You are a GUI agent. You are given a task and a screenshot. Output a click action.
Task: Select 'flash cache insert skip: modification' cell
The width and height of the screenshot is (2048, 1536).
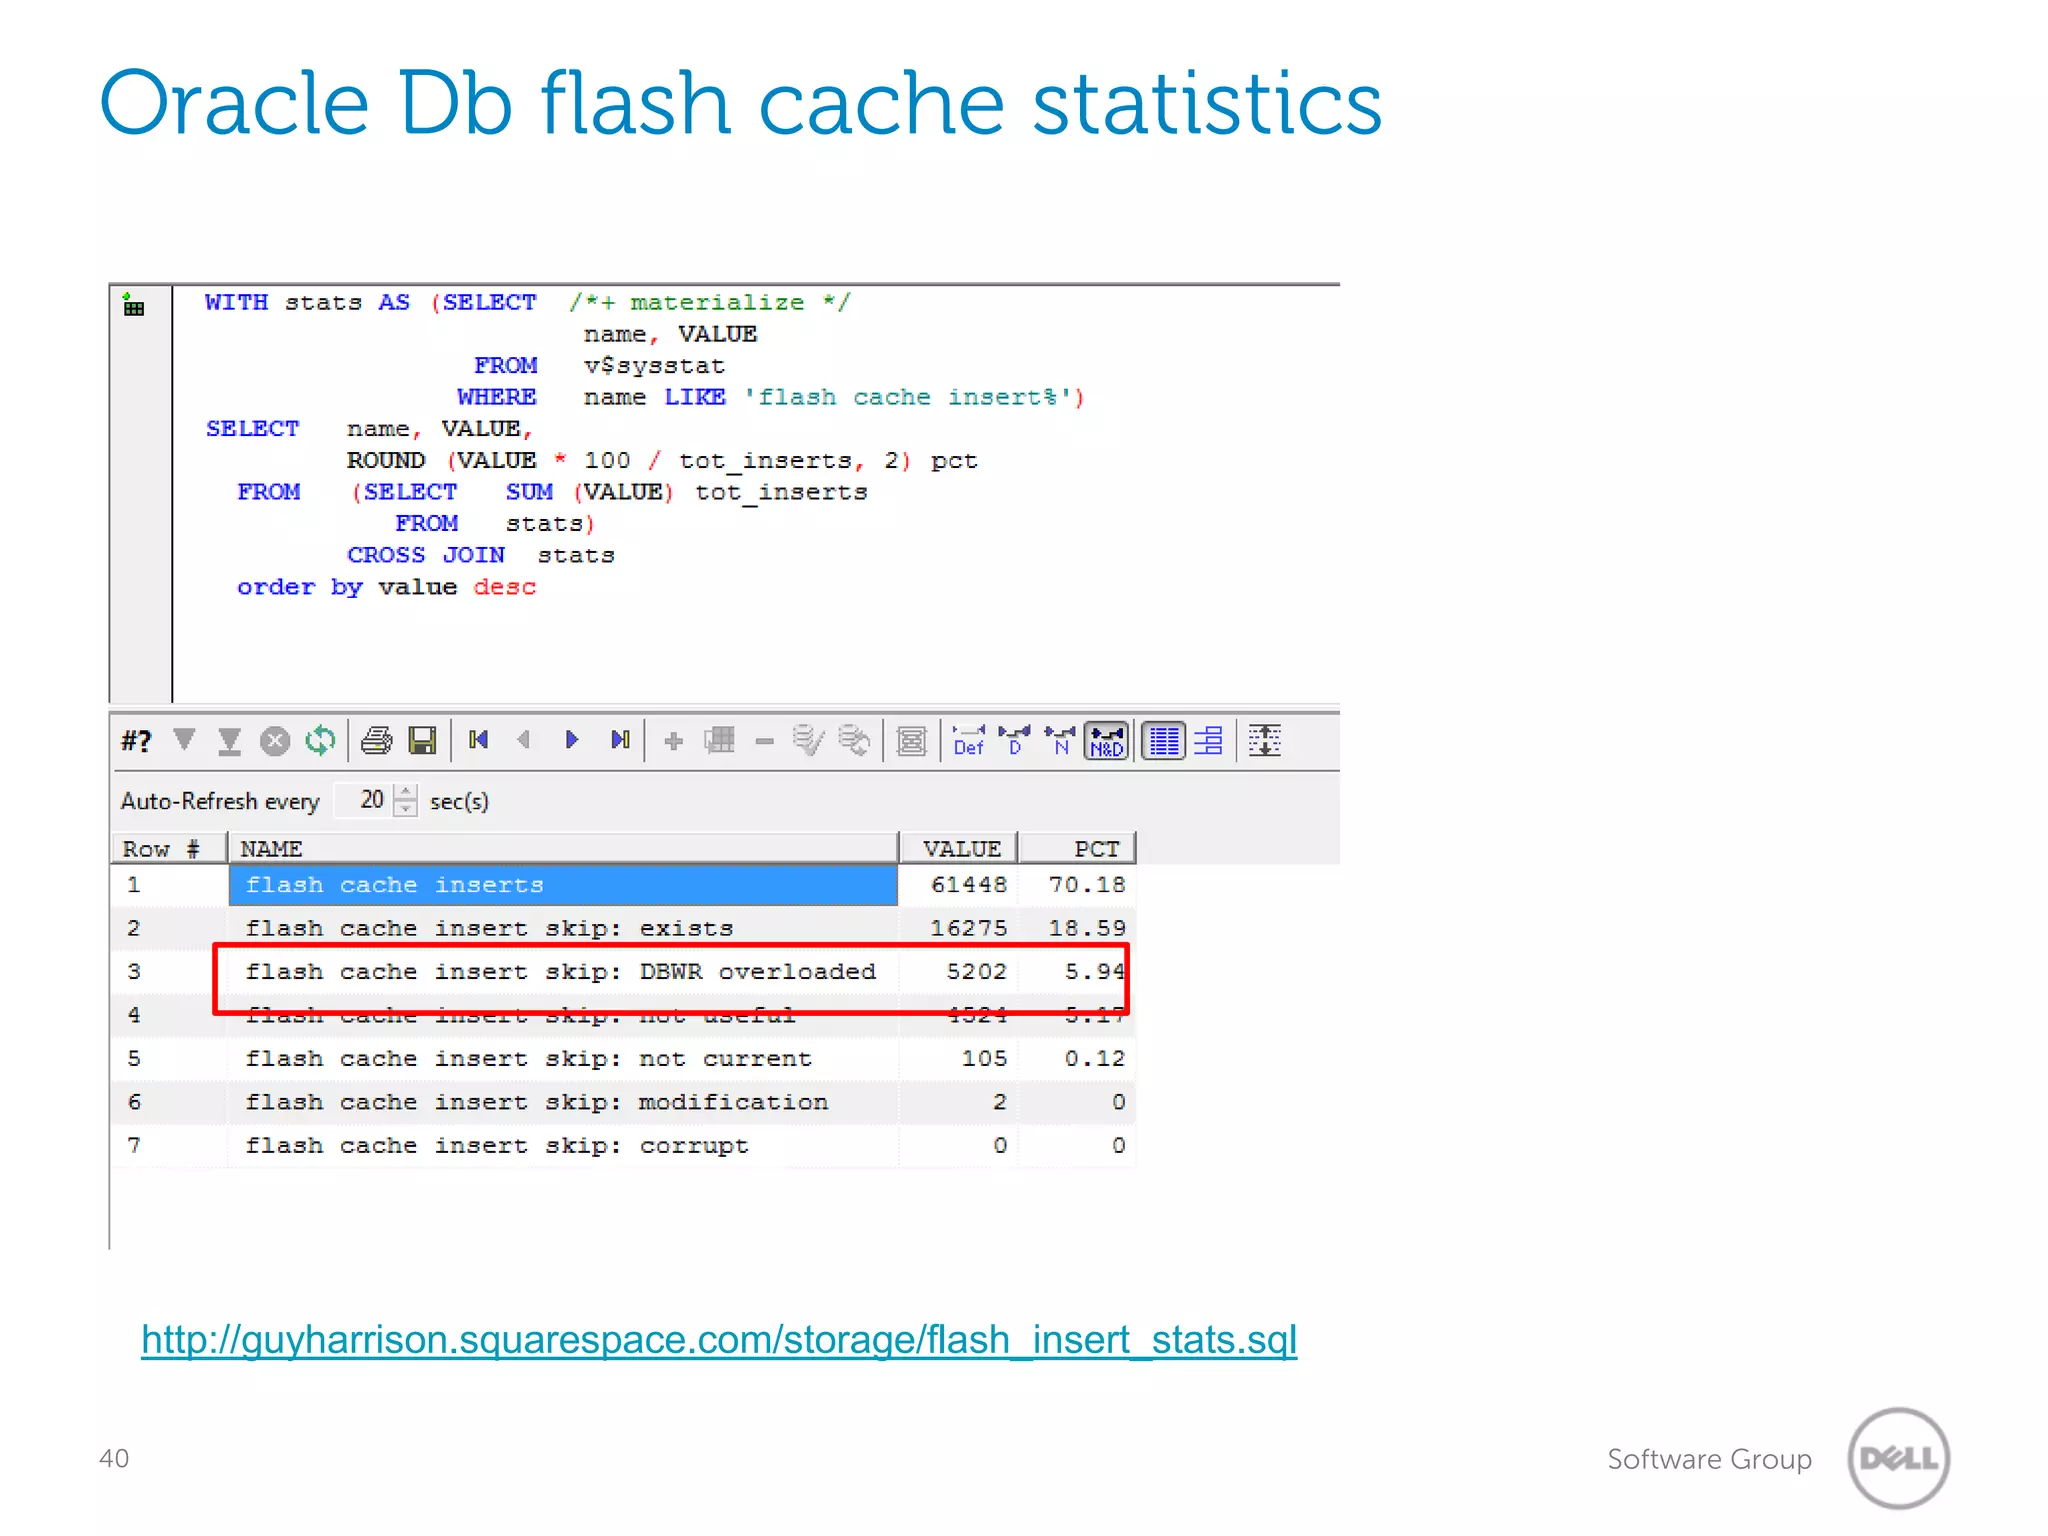pyautogui.click(x=563, y=1102)
